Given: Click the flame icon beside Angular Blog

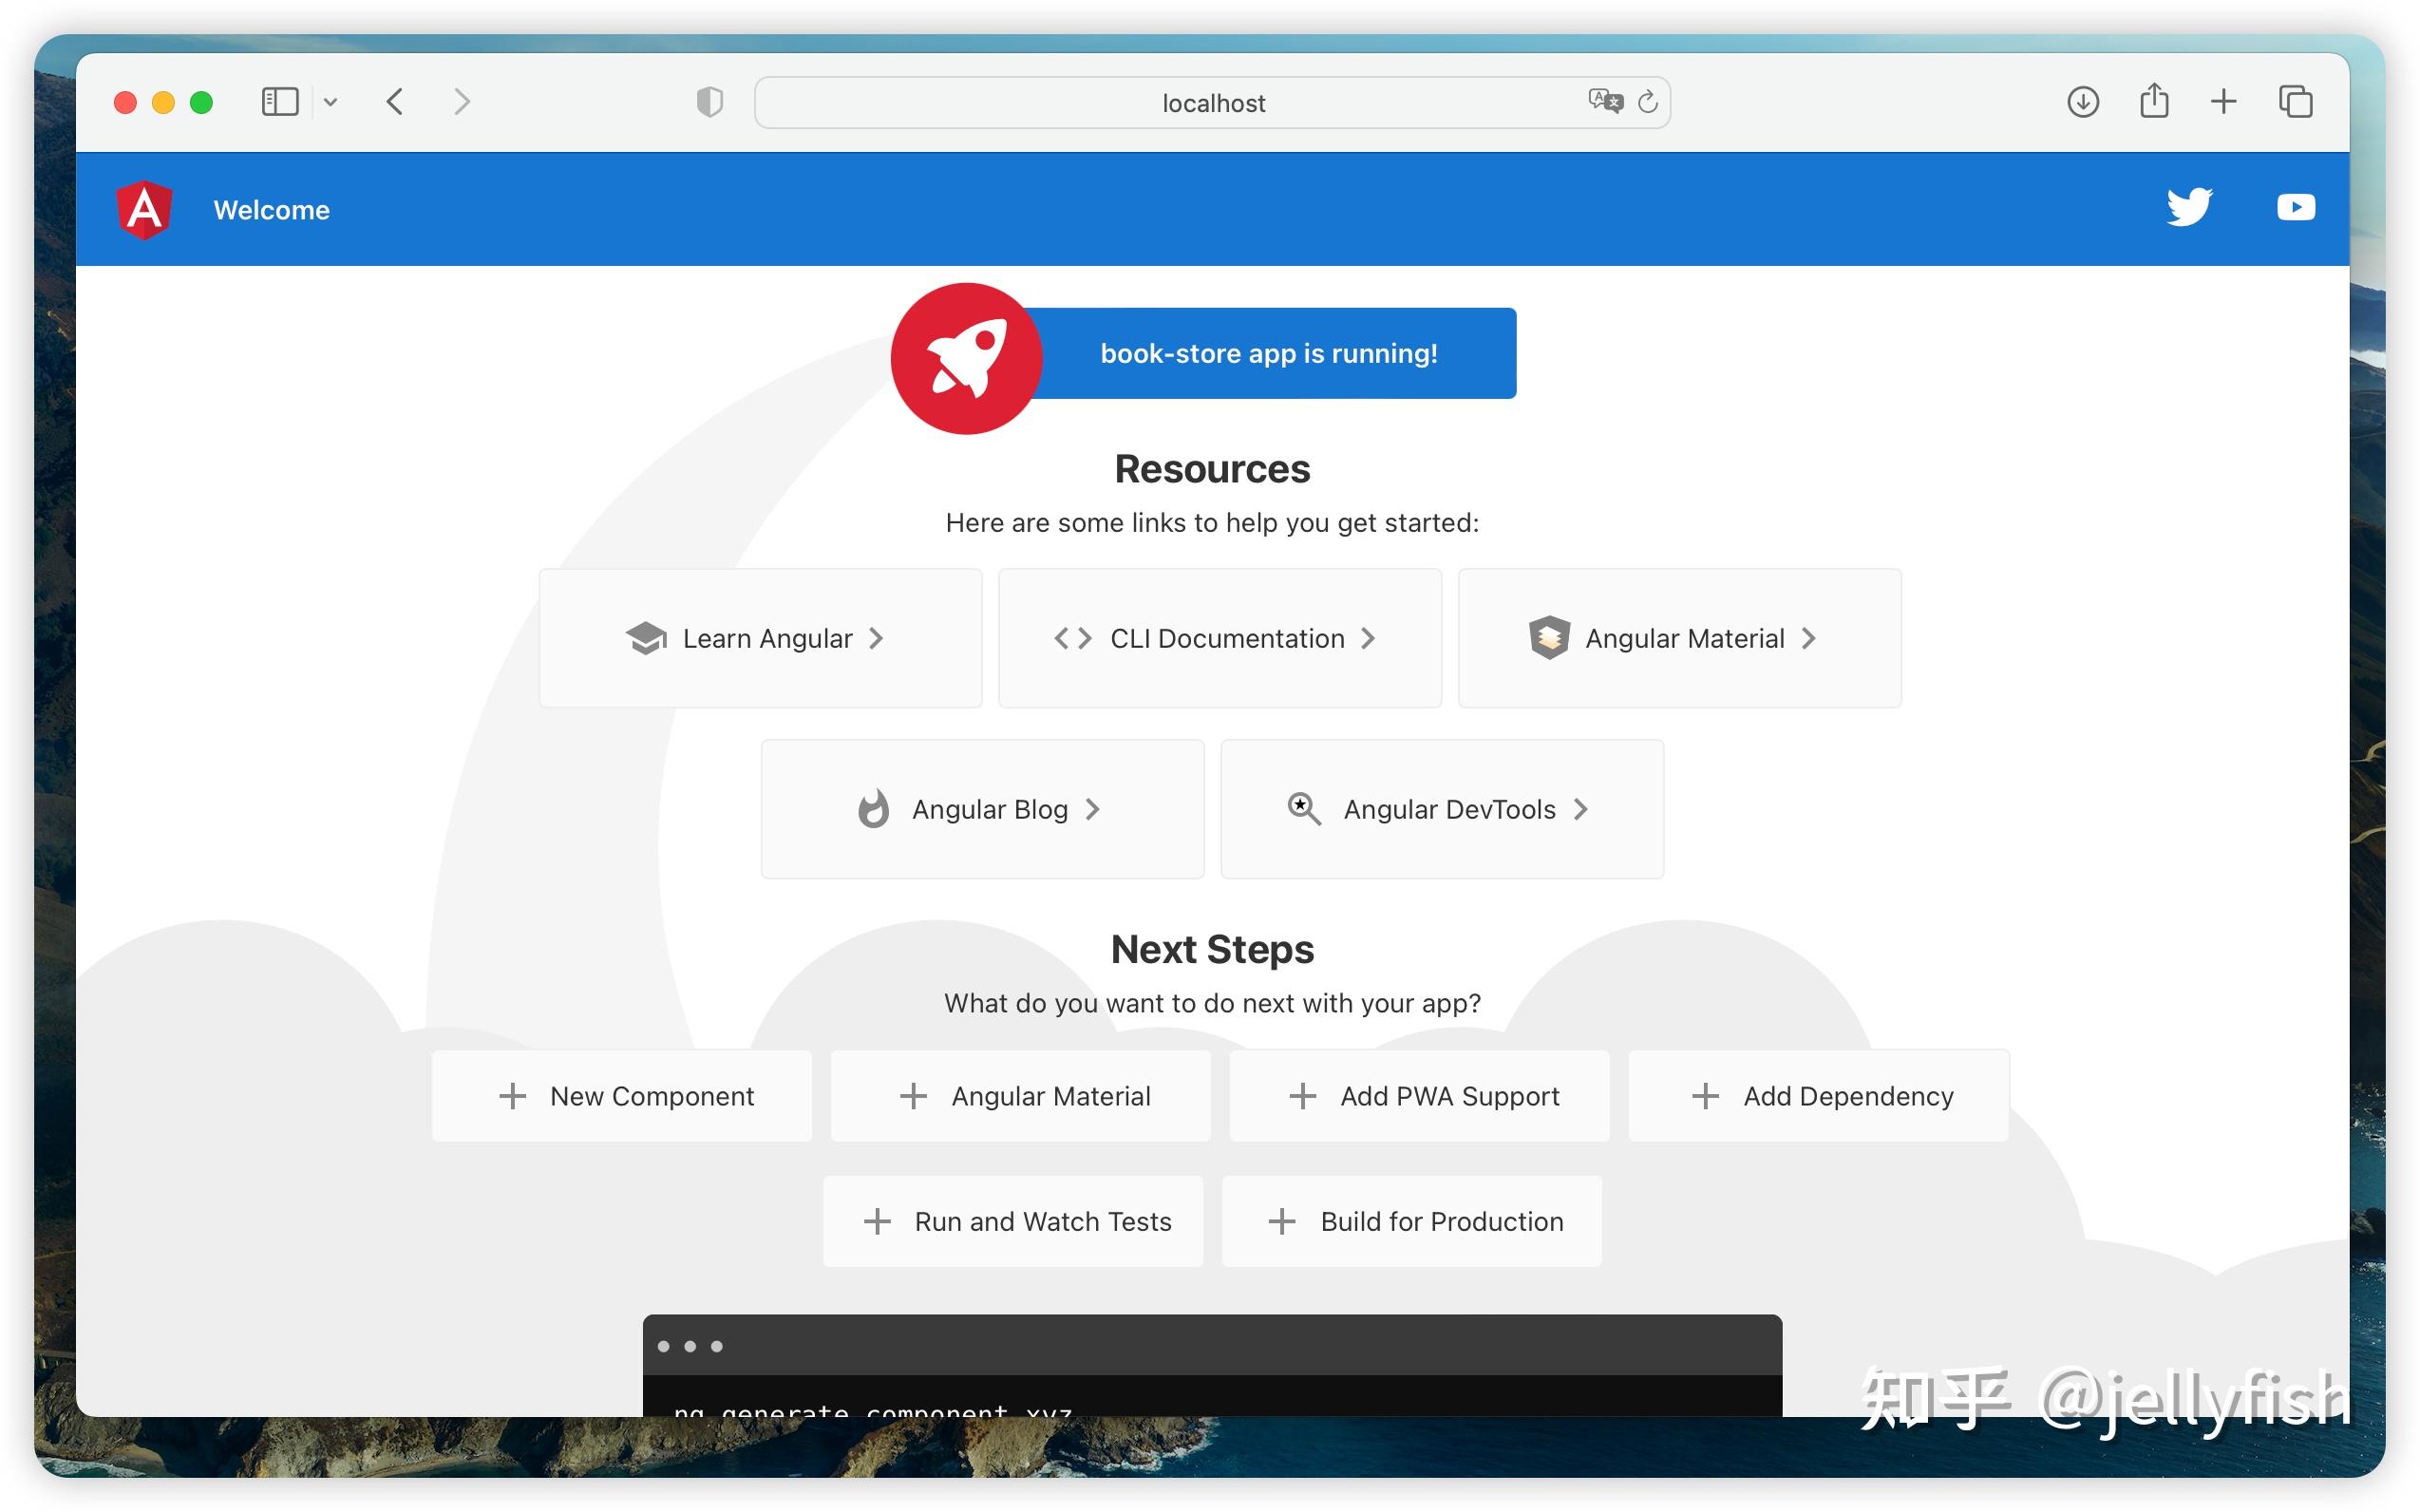Looking at the screenshot, I should tap(874, 809).
